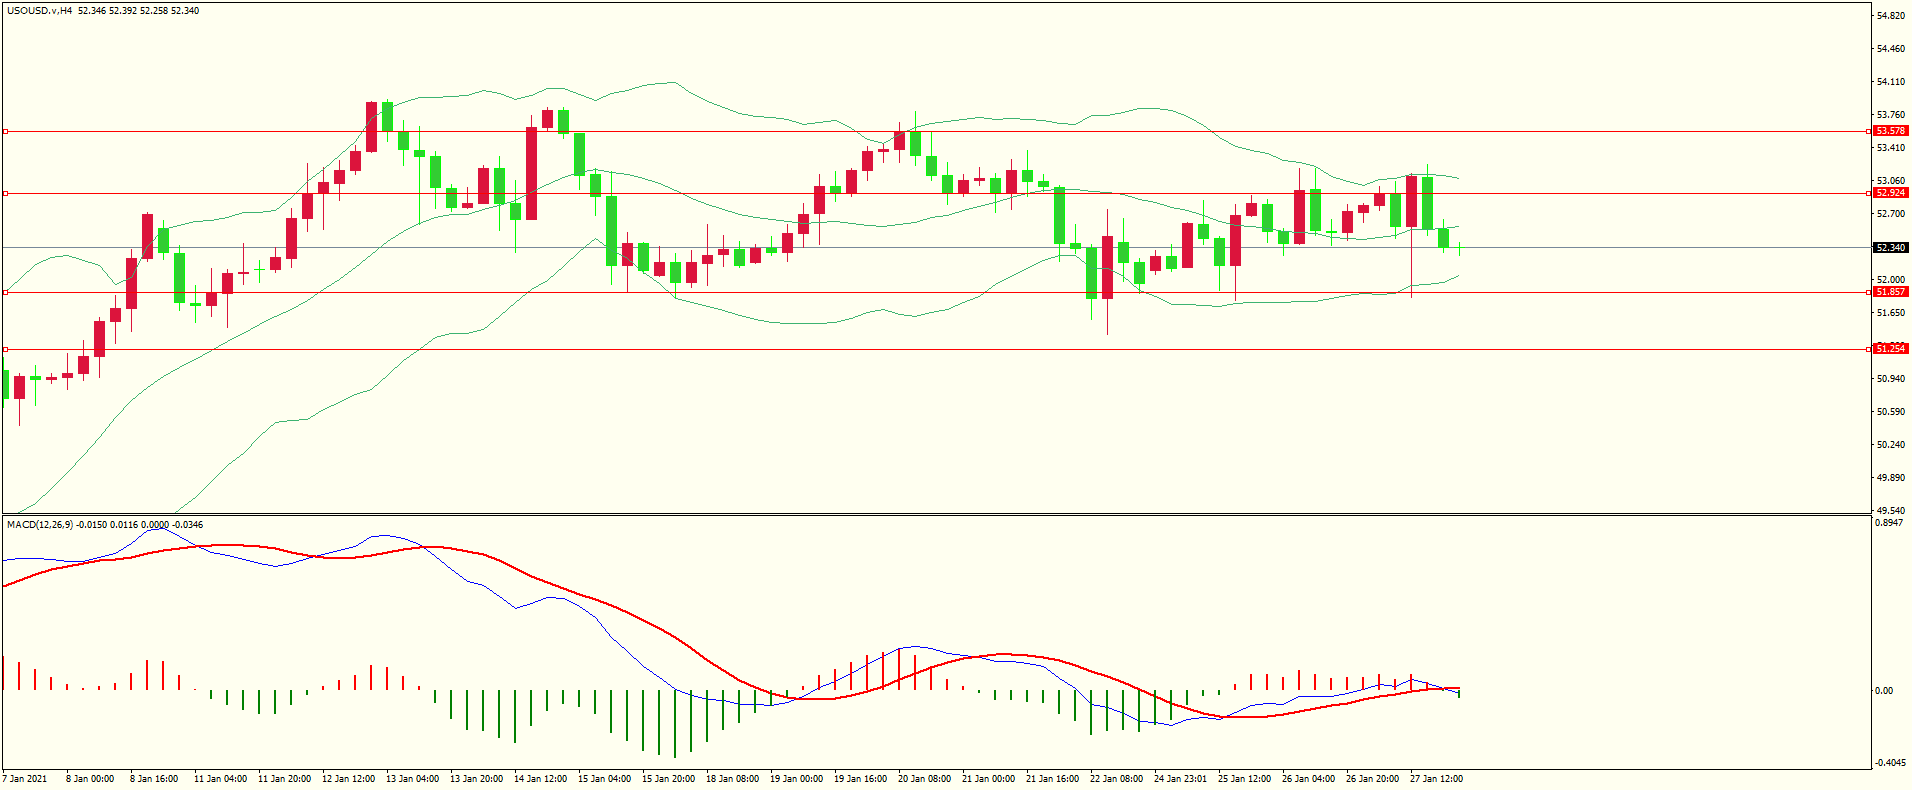The height and width of the screenshot is (790, 1912).
Task: Click the MACD 0.00 axis level
Action: pyautogui.click(x=1883, y=691)
